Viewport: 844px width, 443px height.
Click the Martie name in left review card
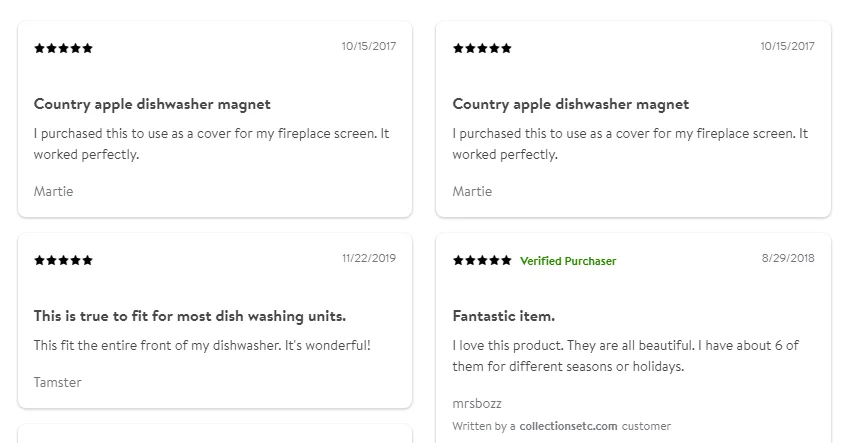tap(53, 192)
